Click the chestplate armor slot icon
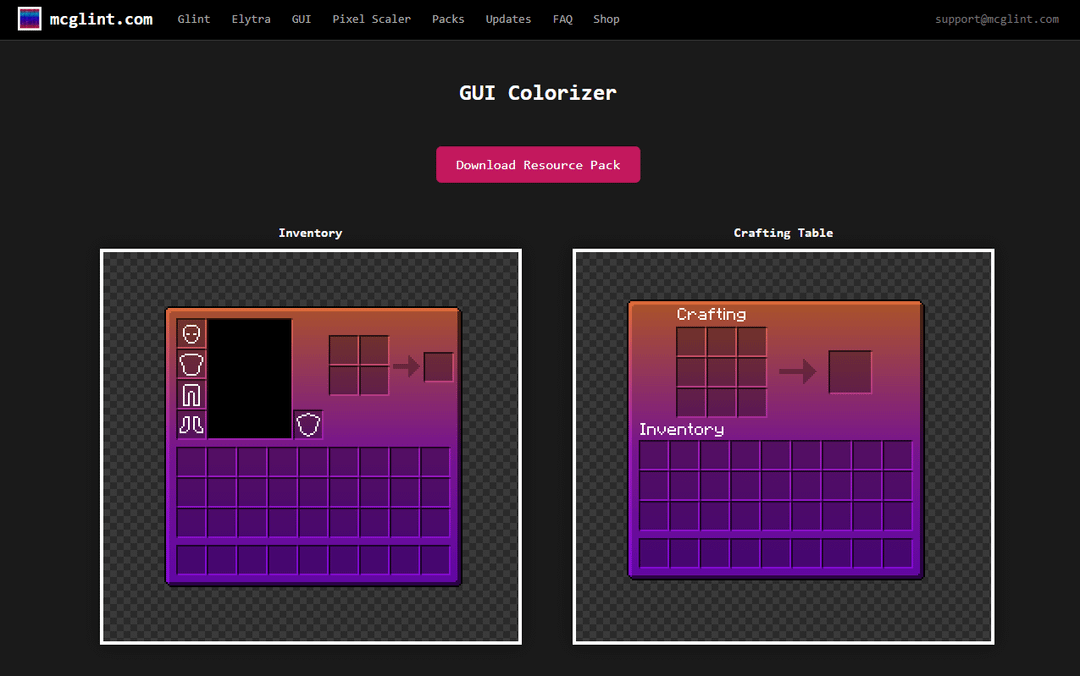This screenshot has width=1080, height=676. [x=191, y=364]
